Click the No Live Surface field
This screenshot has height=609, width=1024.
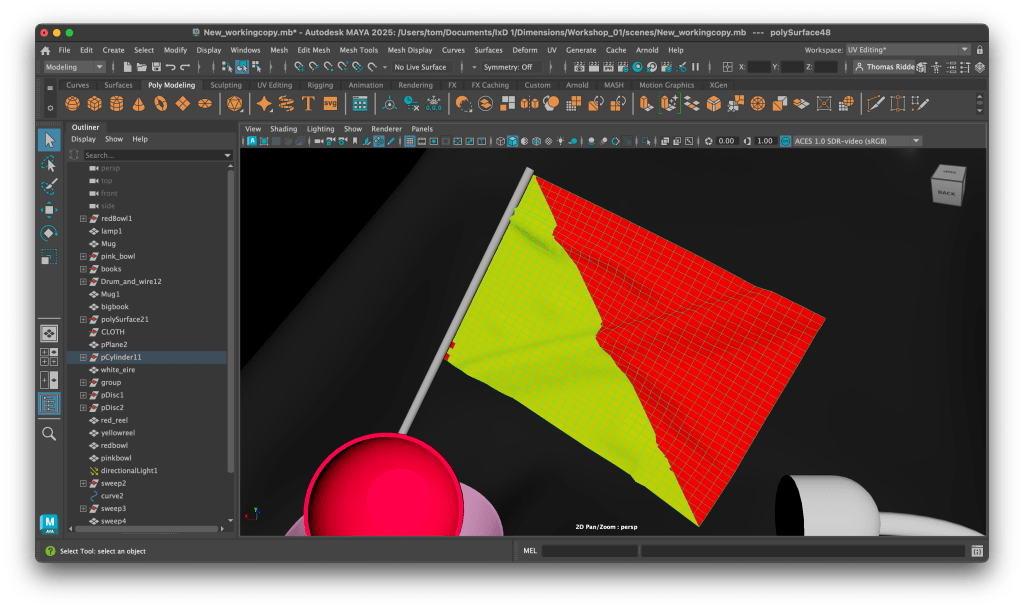420,67
